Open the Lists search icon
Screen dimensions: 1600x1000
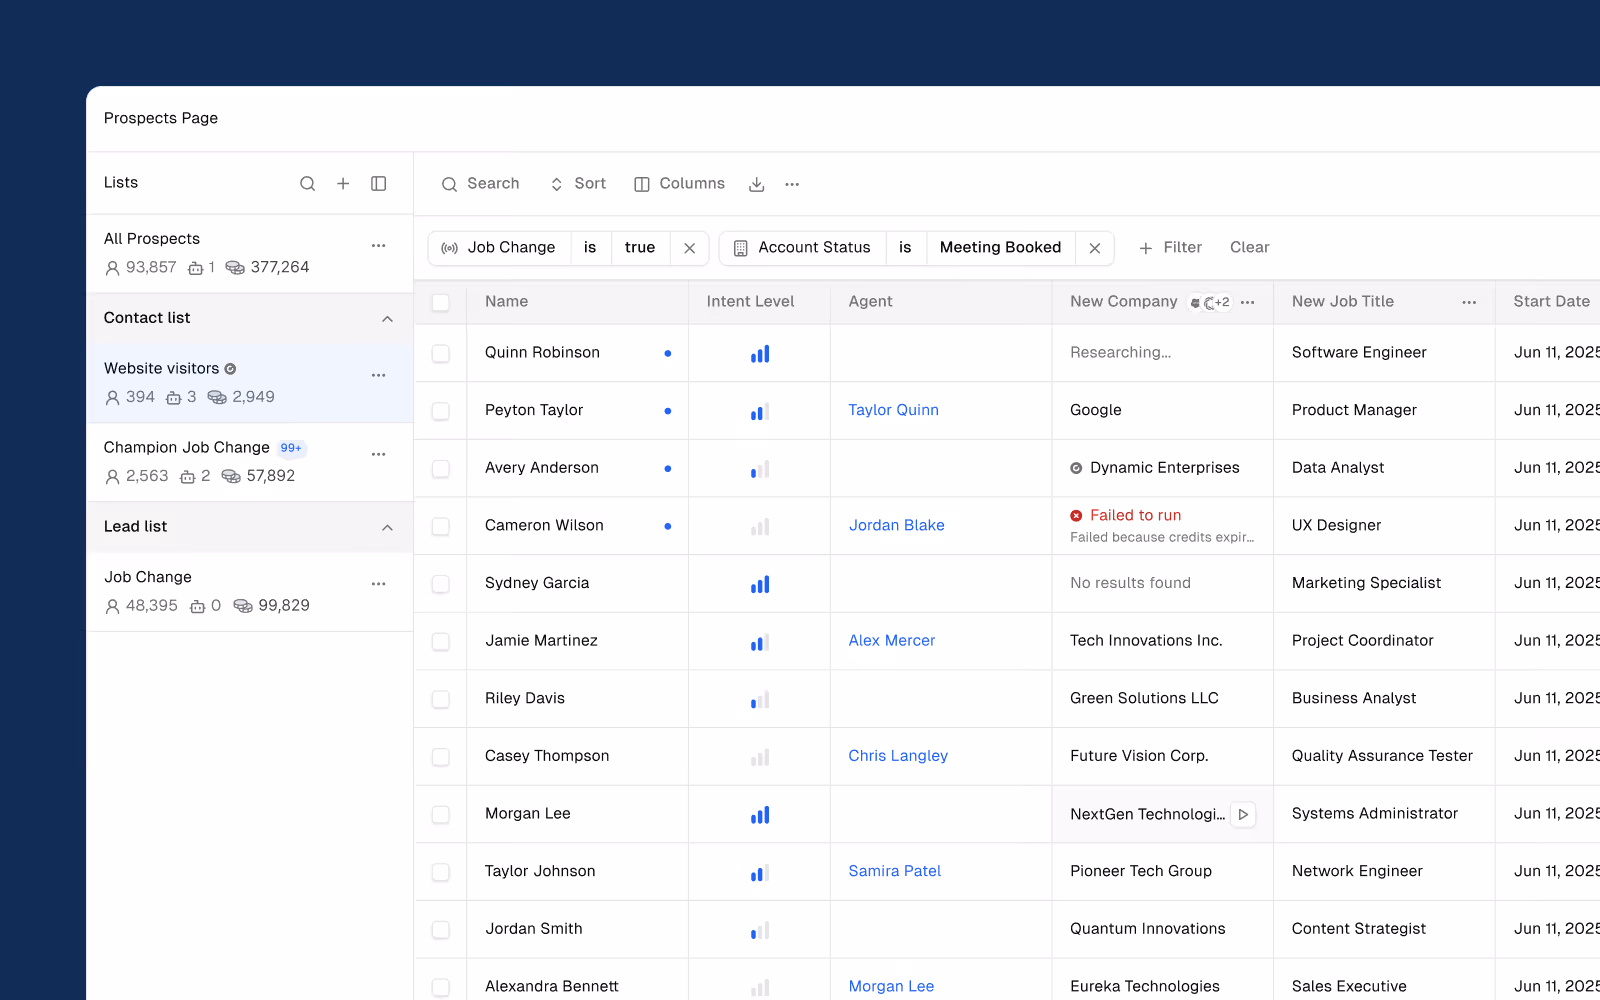point(308,184)
